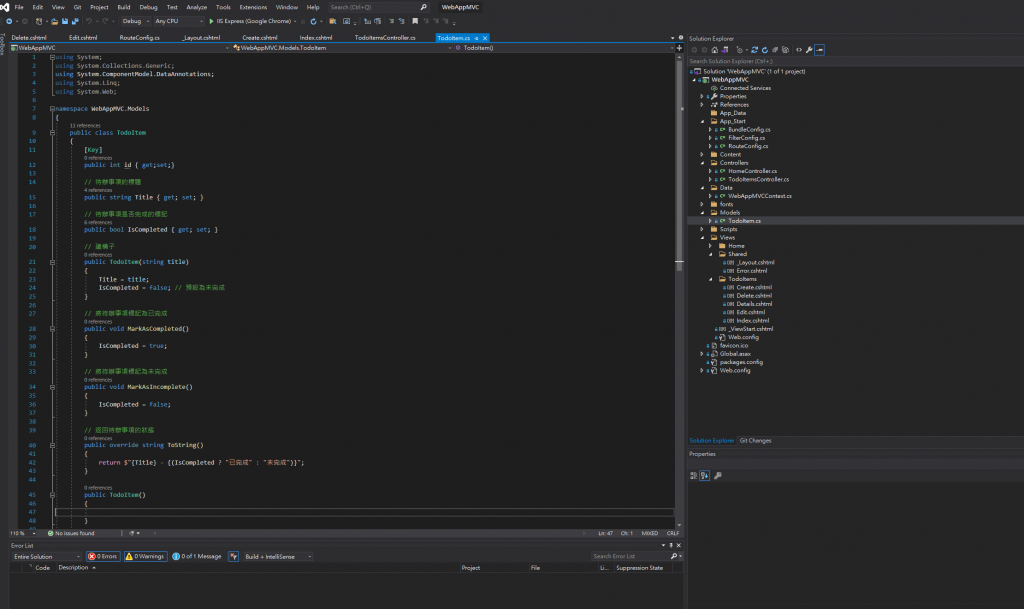The image size is (1024, 609).
Task: Click the Home icon in Solution Explorer
Action: pos(712,49)
